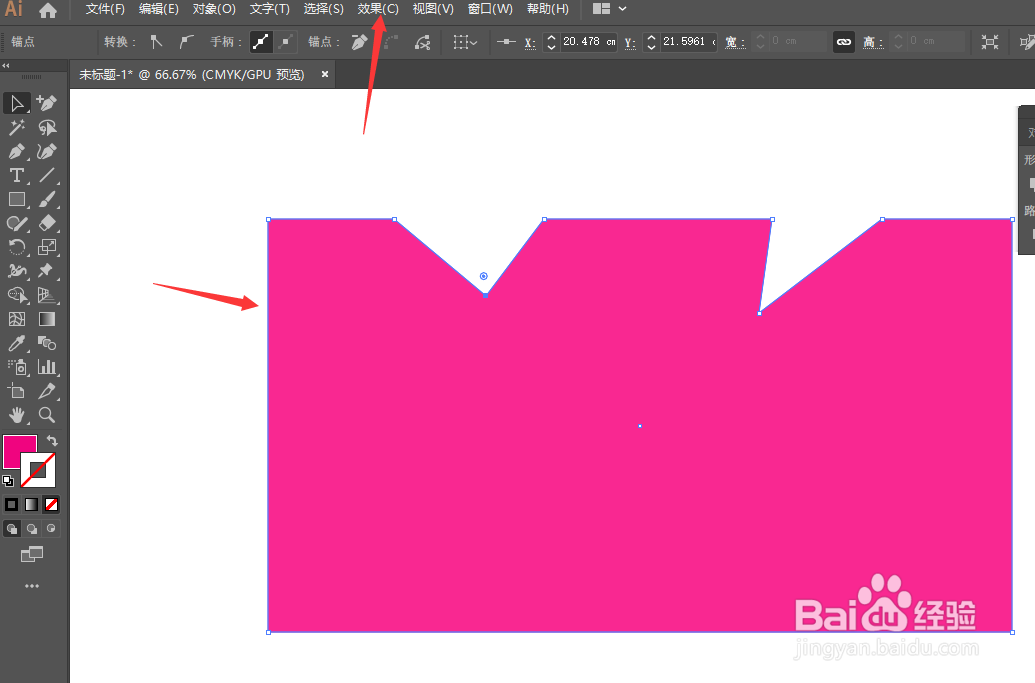Enable Draw Inside mode

coord(51,529)
